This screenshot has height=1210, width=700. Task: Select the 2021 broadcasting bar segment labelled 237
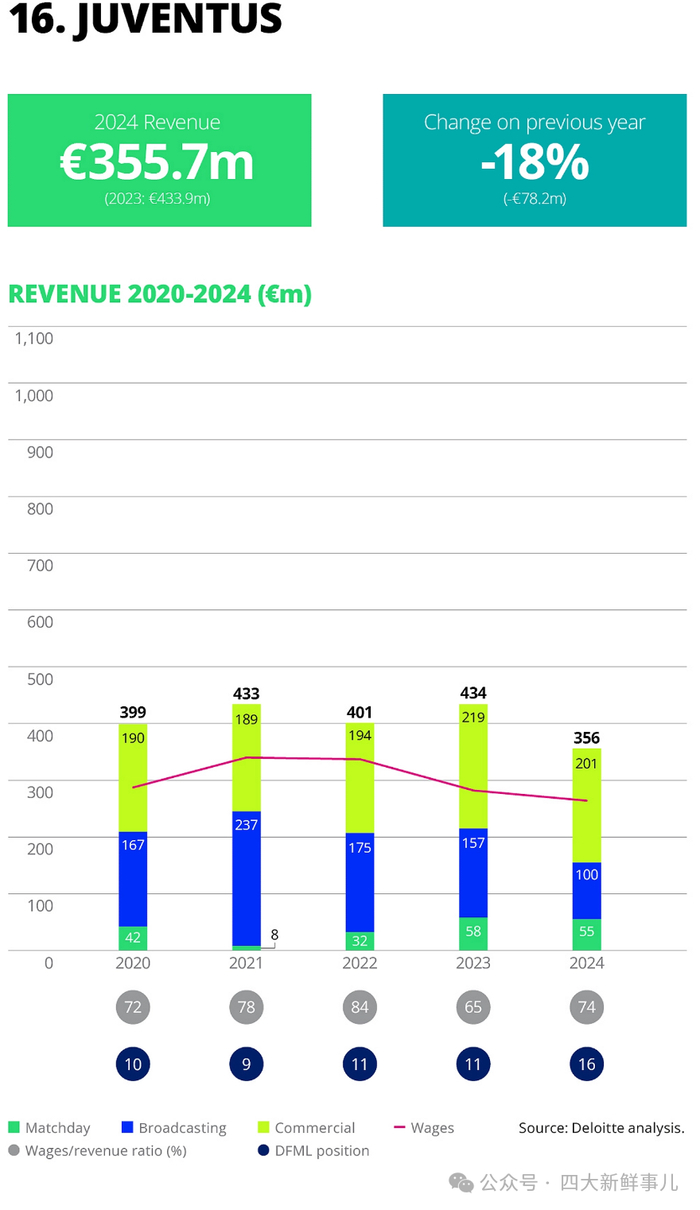[x=246, y=878]
